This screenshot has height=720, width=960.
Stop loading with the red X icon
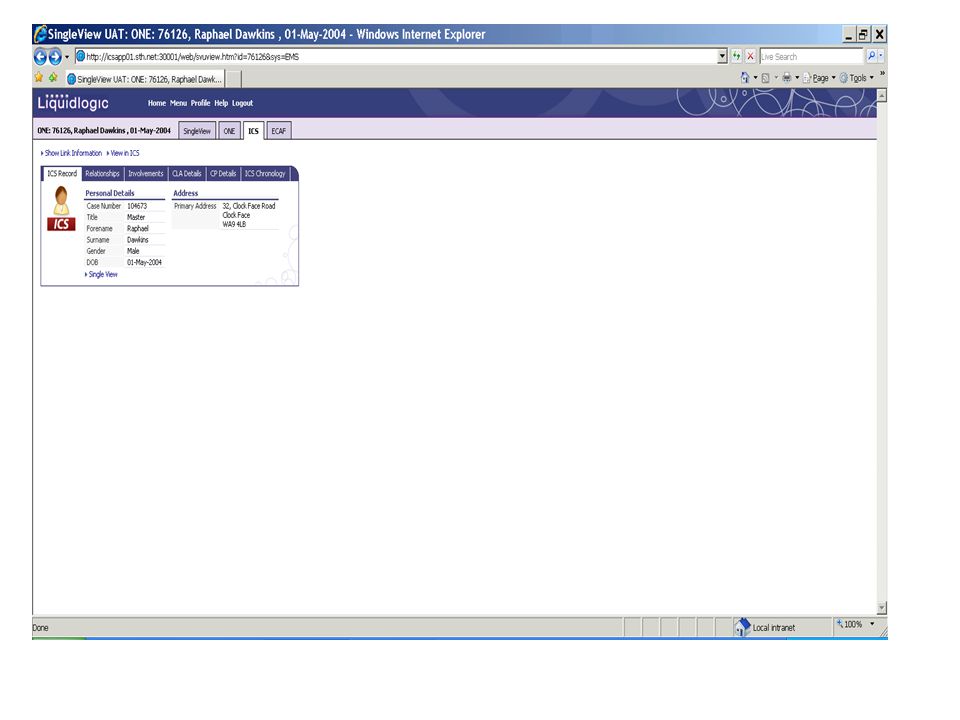750,56
